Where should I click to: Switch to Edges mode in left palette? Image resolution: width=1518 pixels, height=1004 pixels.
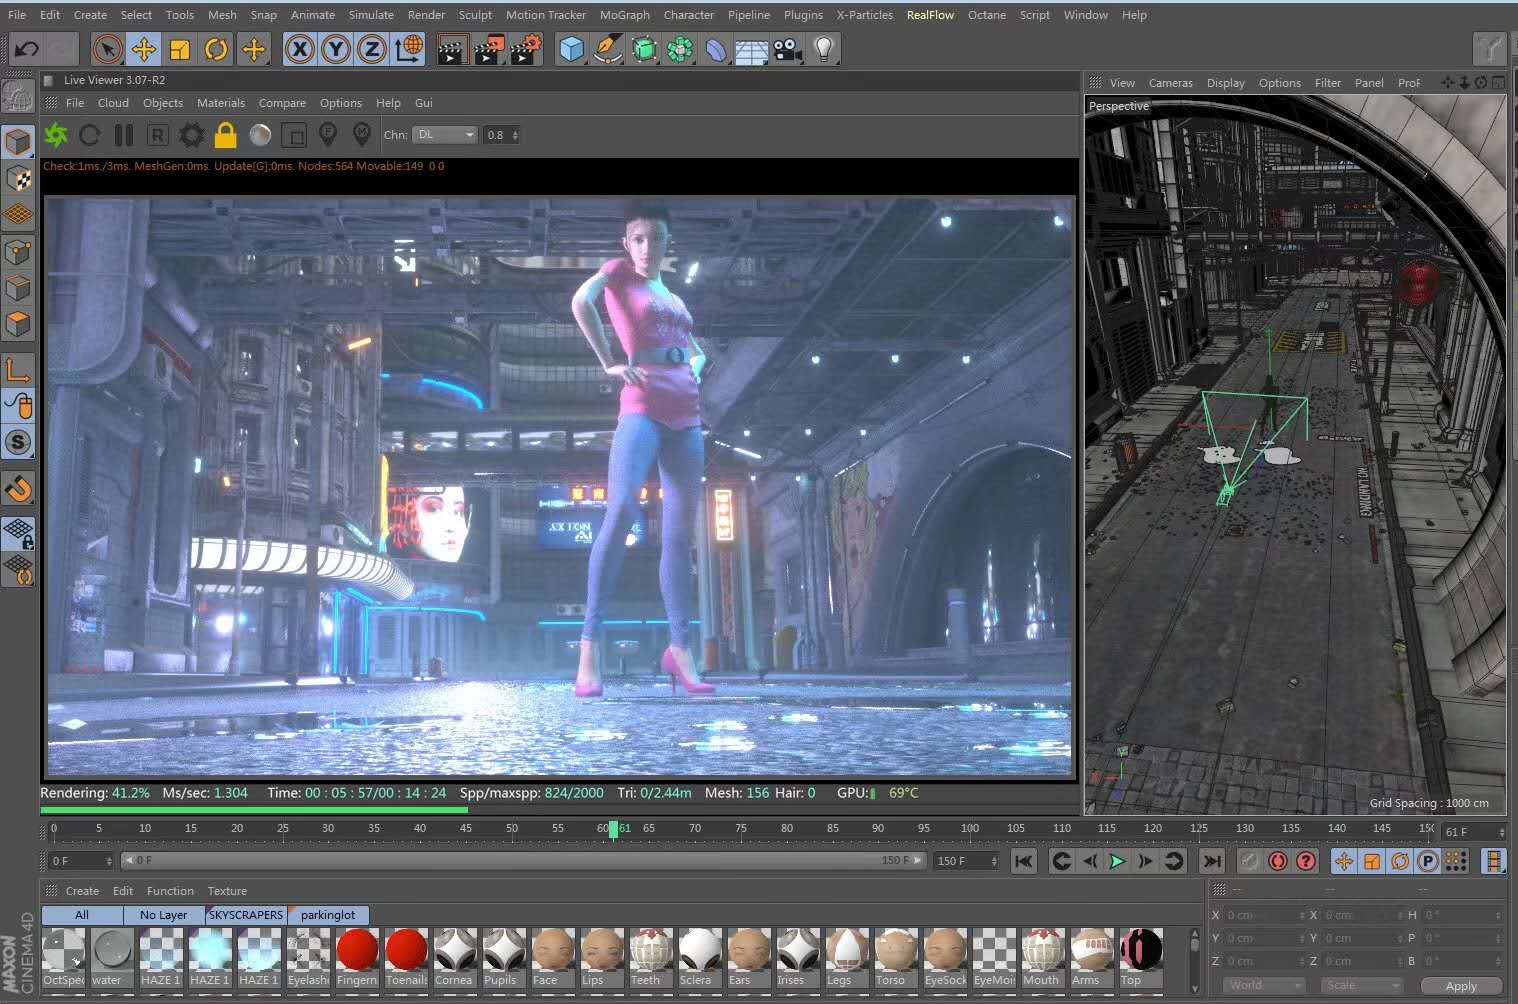coord(18,288)
